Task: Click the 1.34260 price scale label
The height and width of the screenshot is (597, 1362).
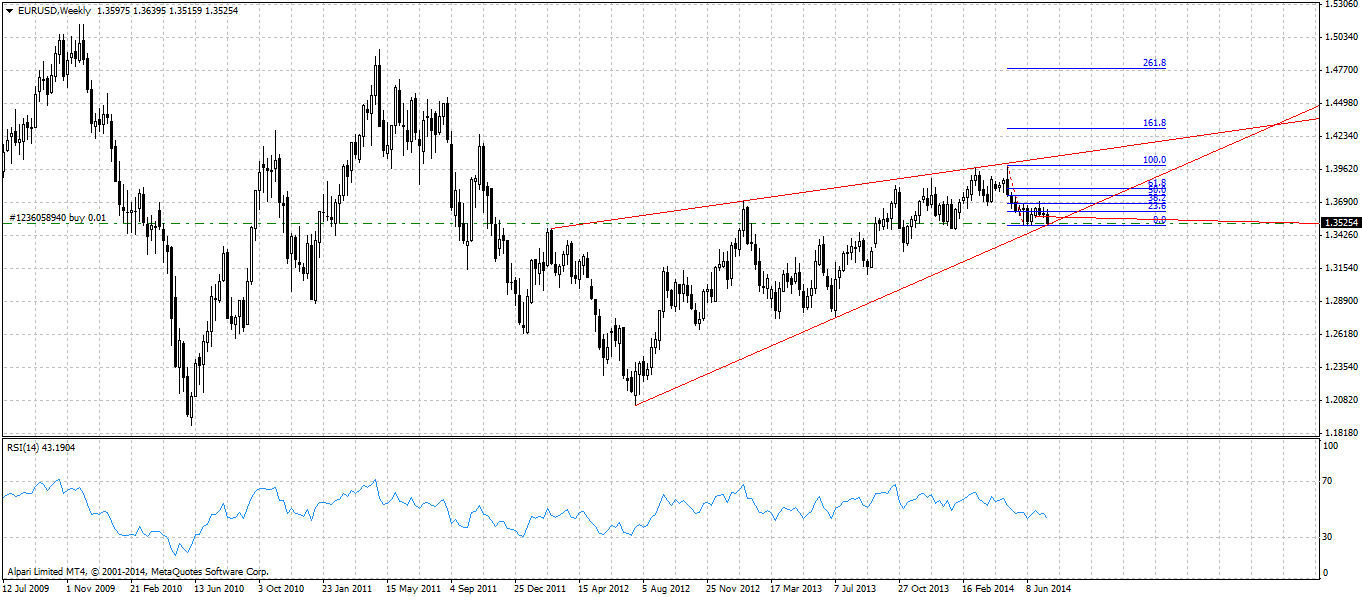Action: click(x=1339, y=235)
